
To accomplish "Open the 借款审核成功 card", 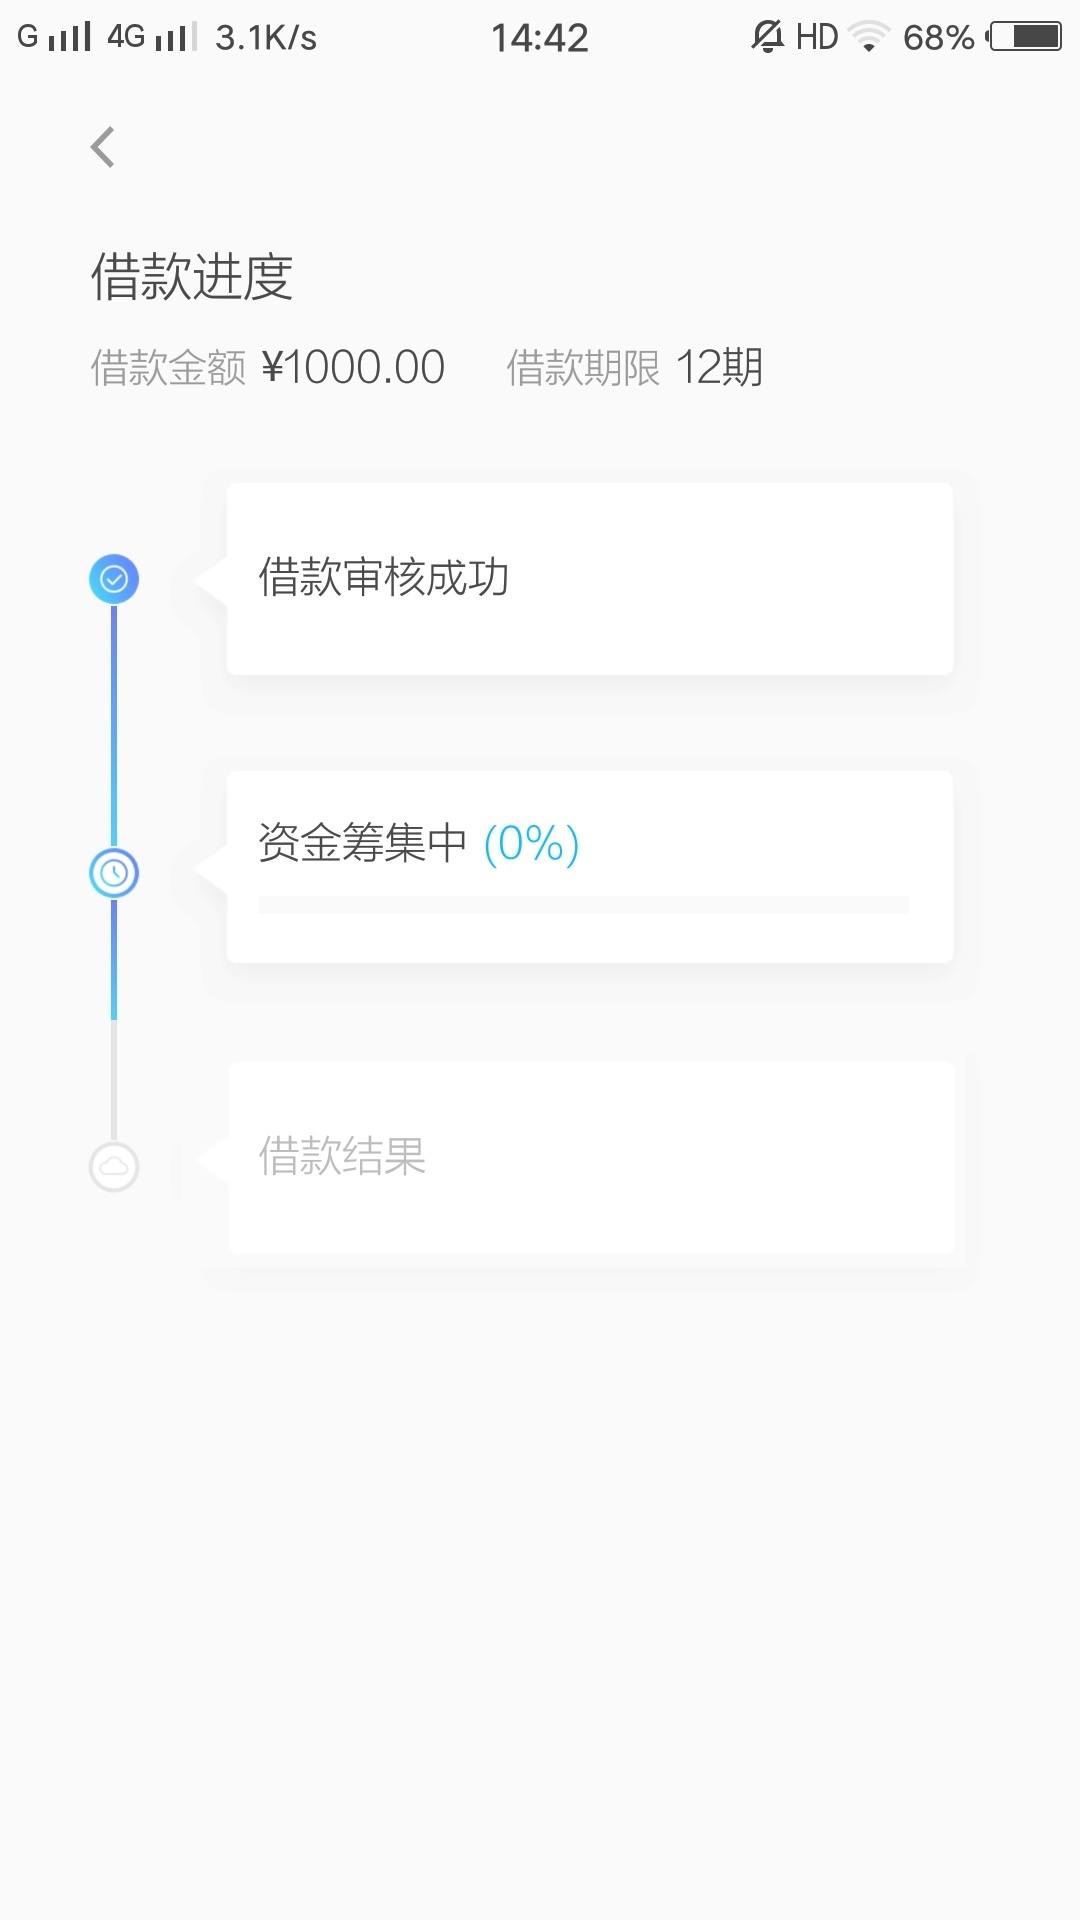I will click(x=590, y=579).
